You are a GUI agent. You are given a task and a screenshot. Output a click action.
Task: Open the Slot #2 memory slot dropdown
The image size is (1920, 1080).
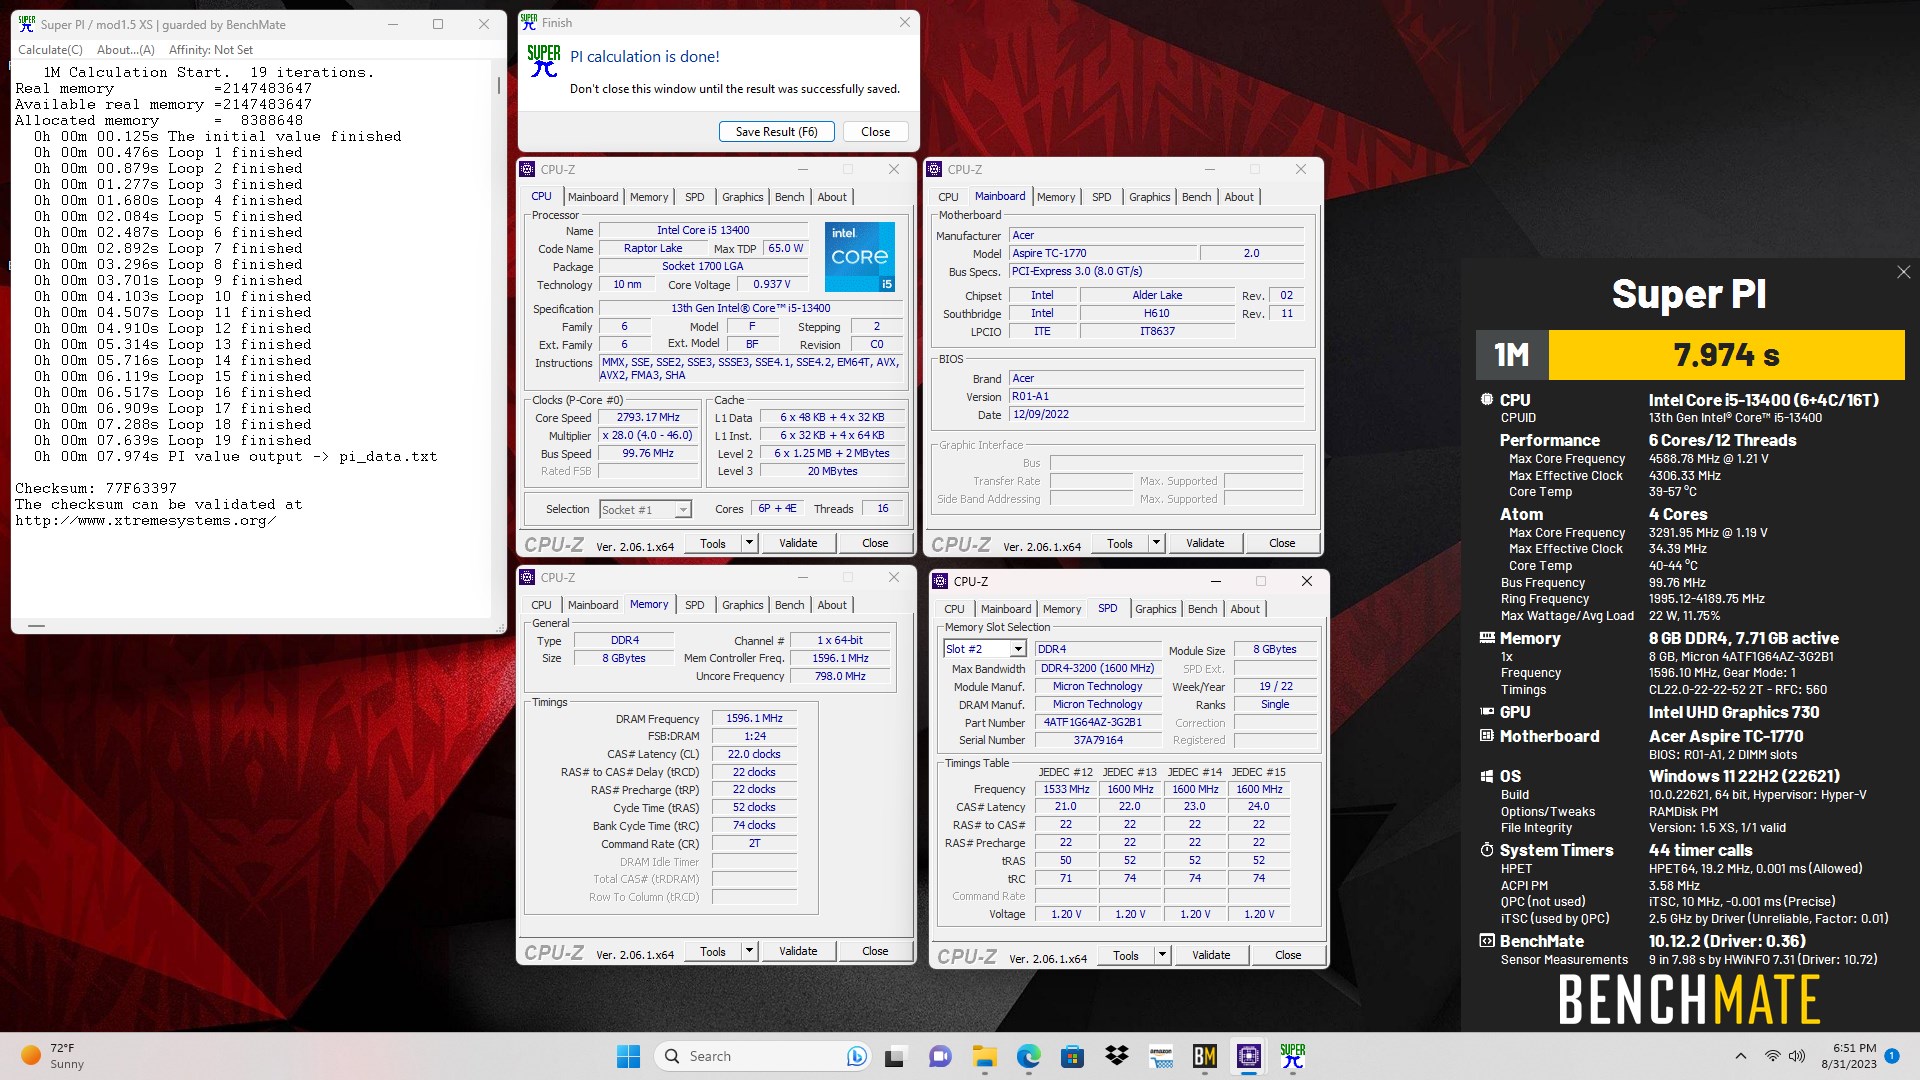[1018, 649]
